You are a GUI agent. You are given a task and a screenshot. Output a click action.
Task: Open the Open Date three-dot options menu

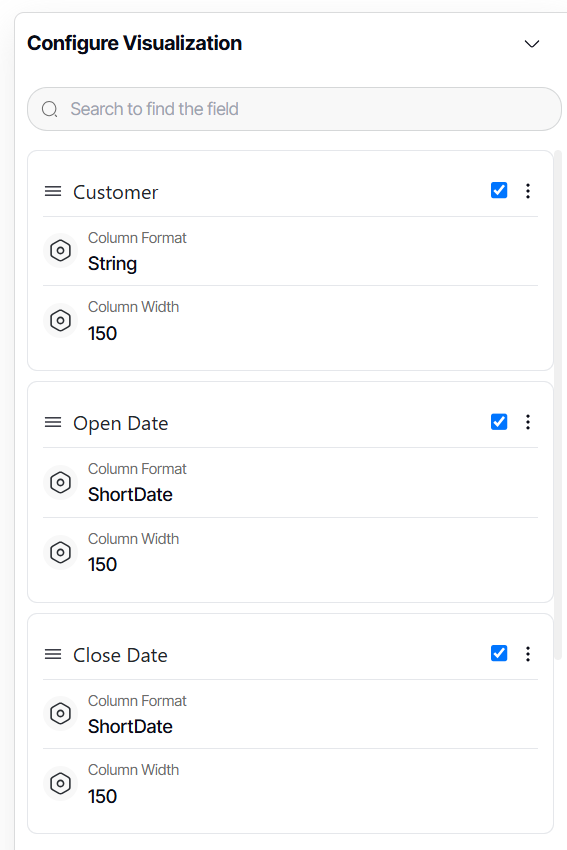[527, 422]
